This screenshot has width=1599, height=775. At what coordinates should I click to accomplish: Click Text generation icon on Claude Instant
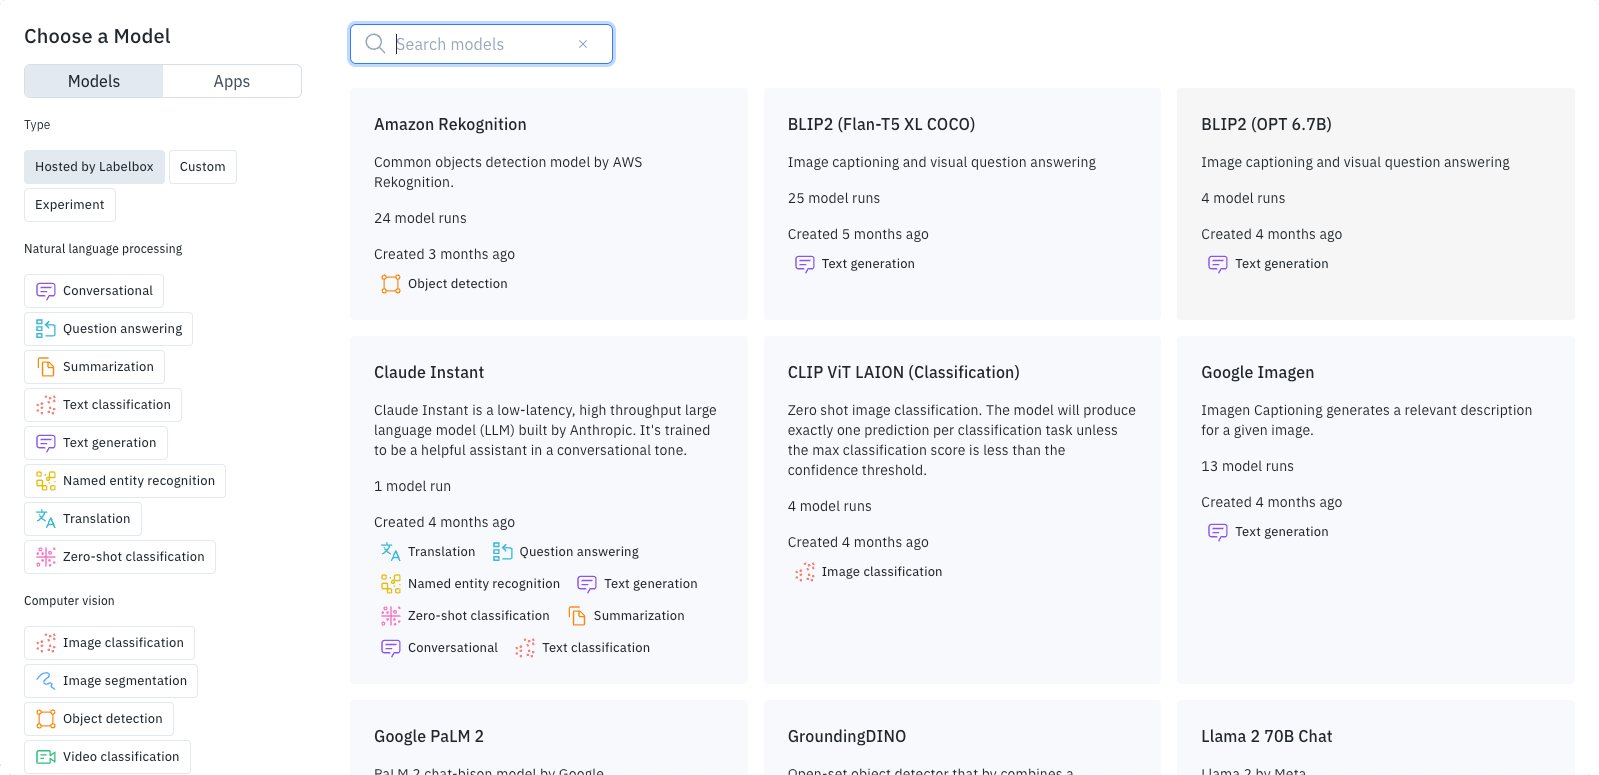click(x=587, y=584)
